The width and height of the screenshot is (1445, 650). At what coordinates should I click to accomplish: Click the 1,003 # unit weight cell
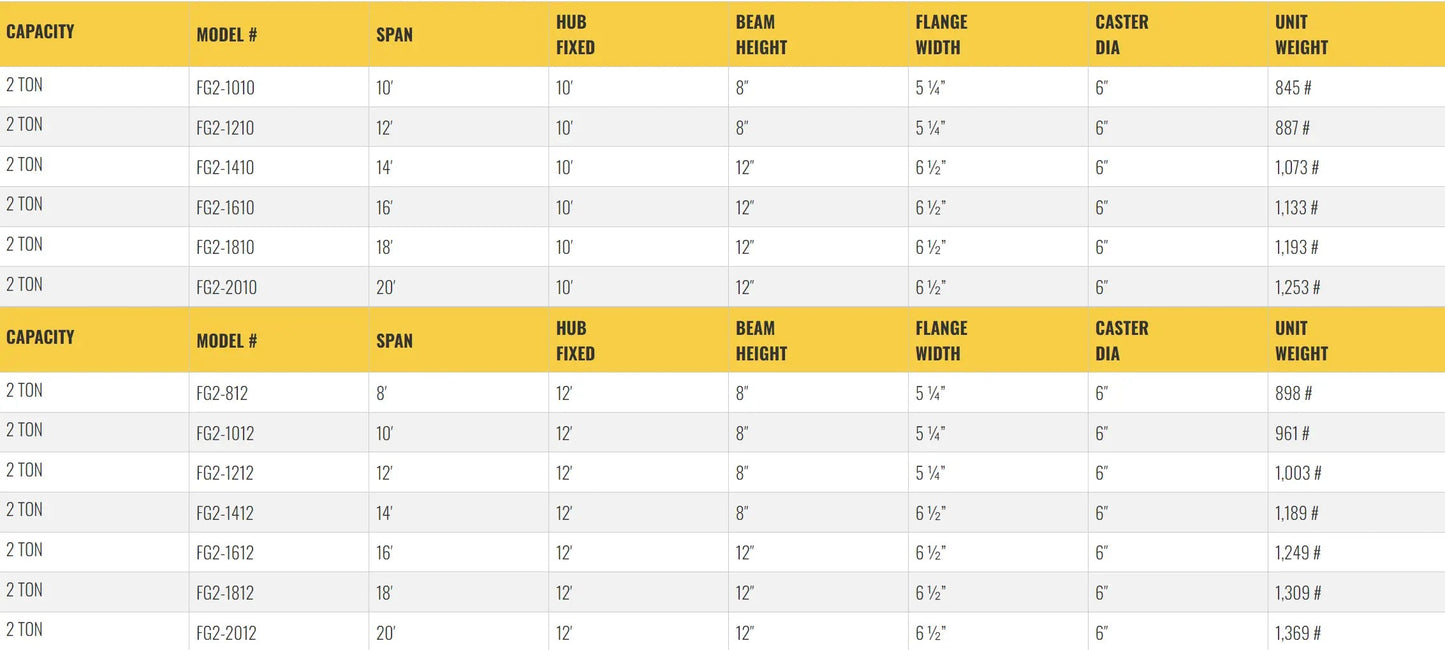pos(1298,474)
